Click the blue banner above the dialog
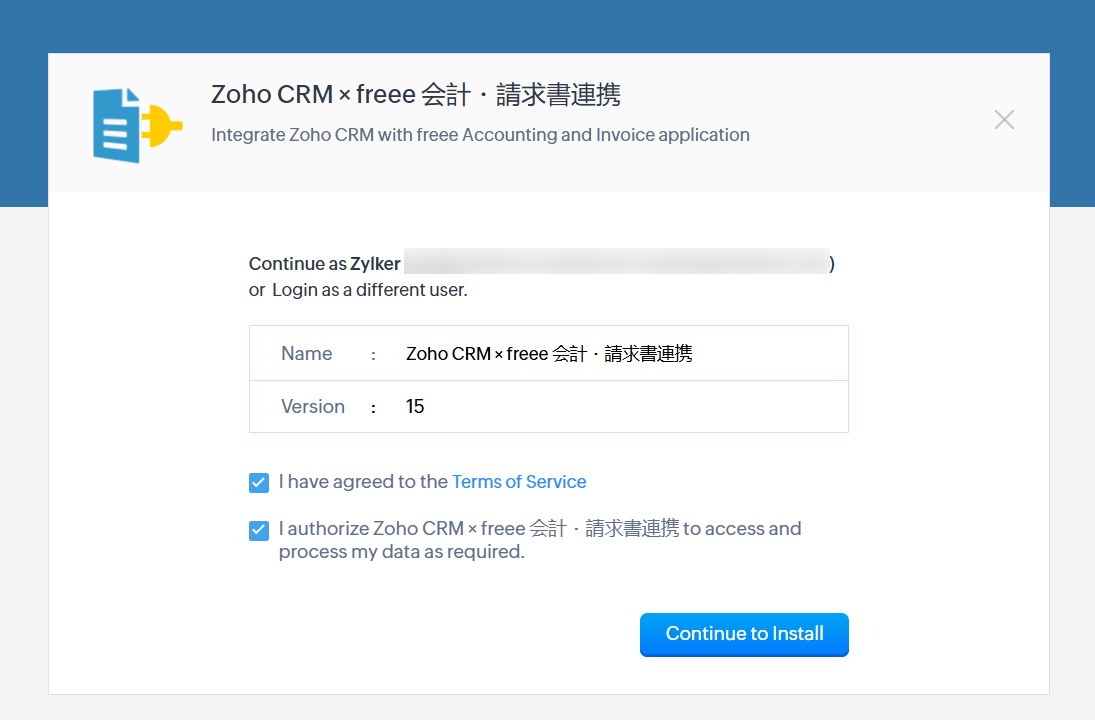 (x=547, y=25)
